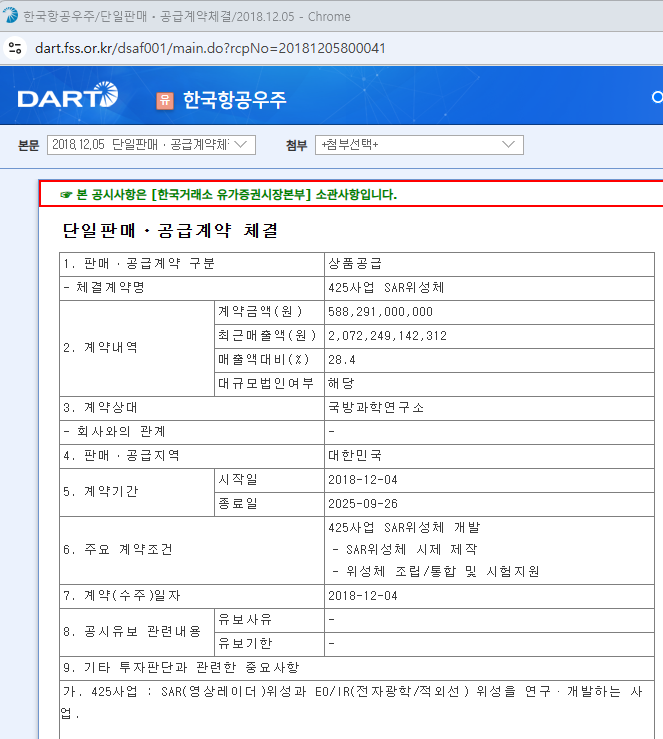The image size is (663, 739).
Task: Click the 3. 계약상대 label
Action: tap(100, 408)
